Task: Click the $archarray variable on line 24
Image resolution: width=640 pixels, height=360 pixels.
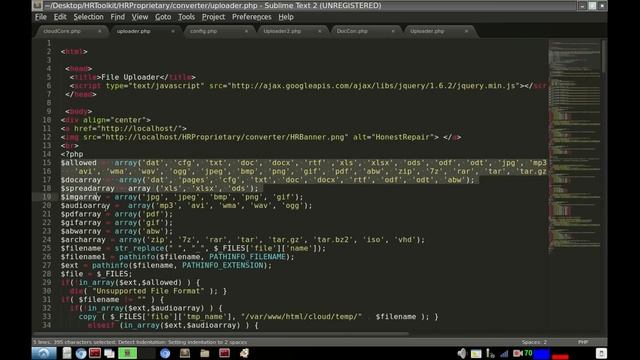Action: tap(83, 240)
